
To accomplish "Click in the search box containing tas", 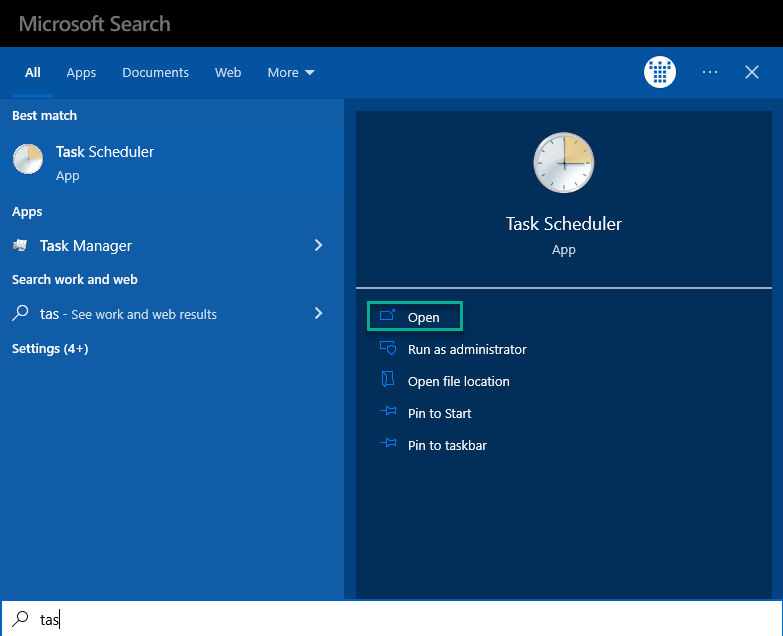I will 392,619.
